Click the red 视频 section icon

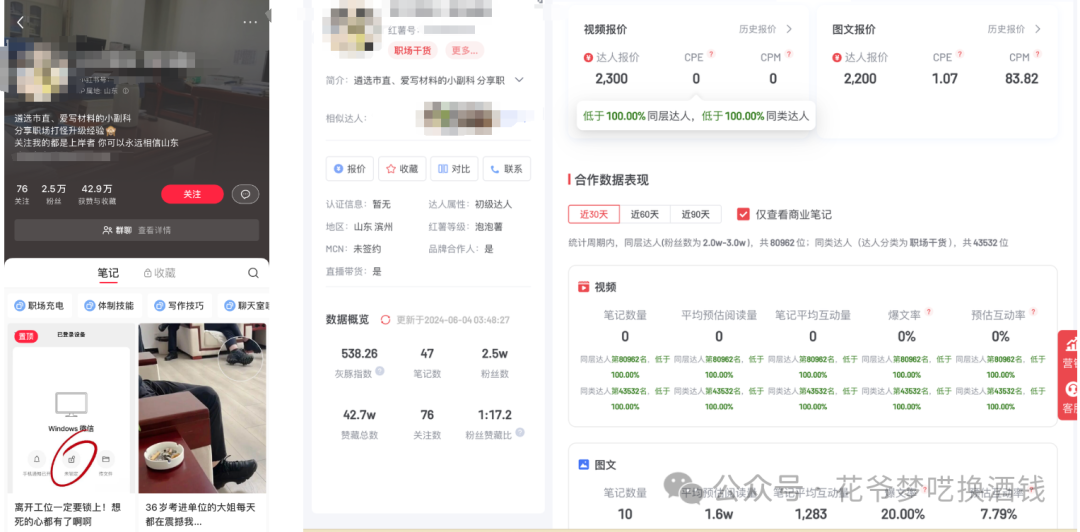[x=583, y=287]
